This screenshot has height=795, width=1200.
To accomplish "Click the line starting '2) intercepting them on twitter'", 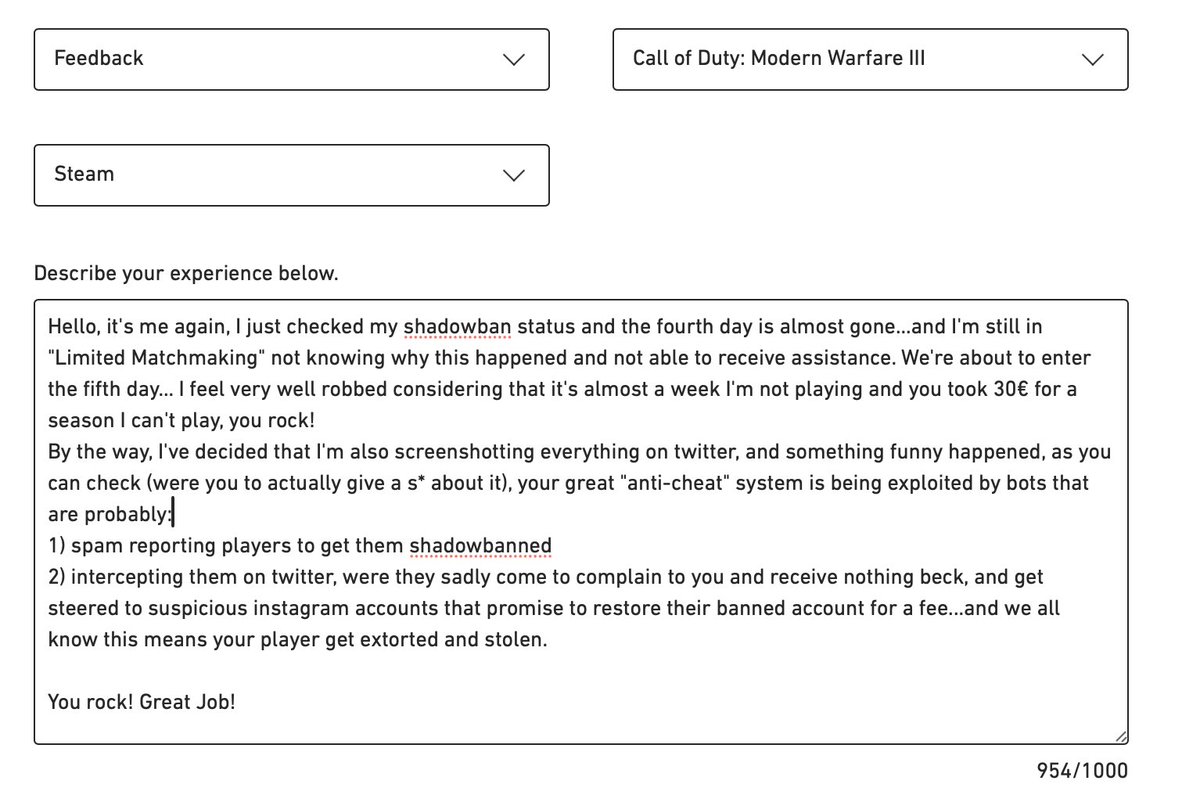I will coord(546,578).
